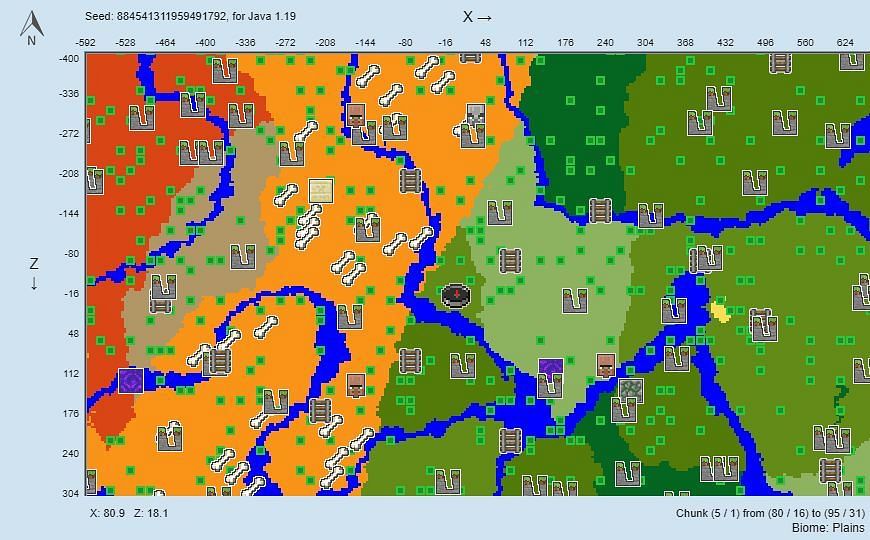
Task: Select the ravine icon beneath the mossy cobblestone dungeon
Action: pyautogui.click(x=624, y=410)
